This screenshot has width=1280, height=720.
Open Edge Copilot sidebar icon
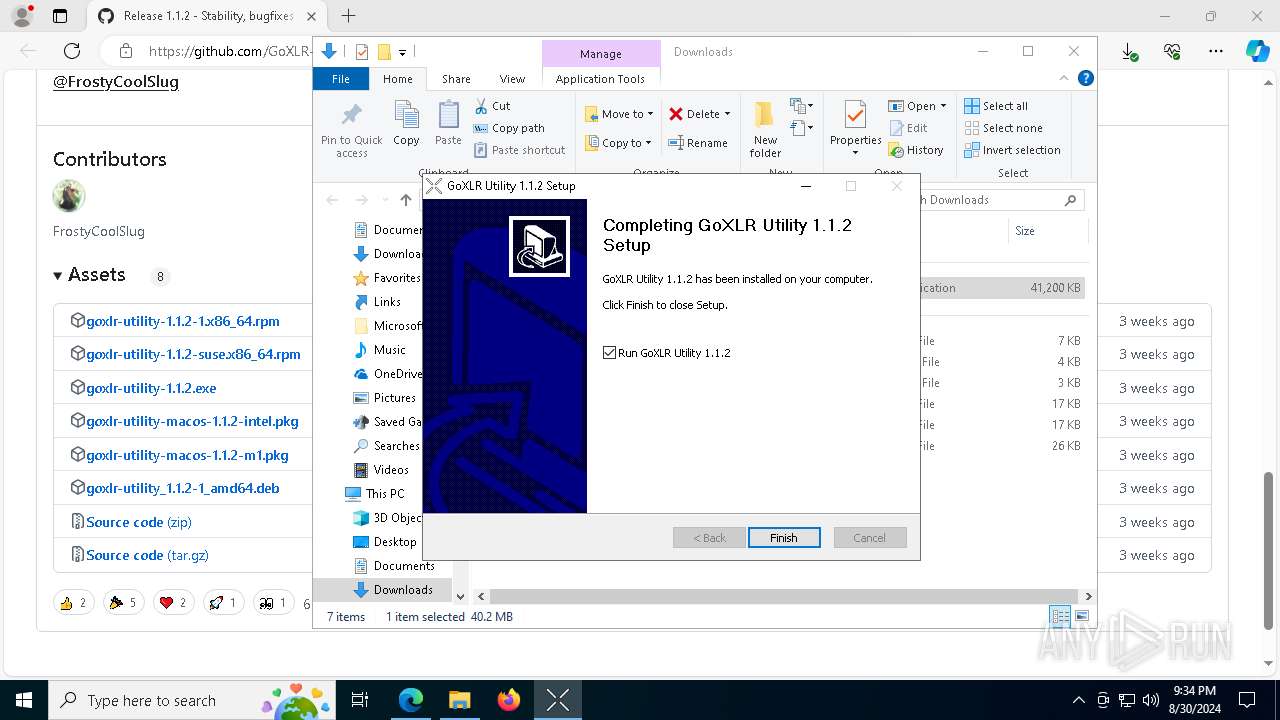tap(1257, 51)
